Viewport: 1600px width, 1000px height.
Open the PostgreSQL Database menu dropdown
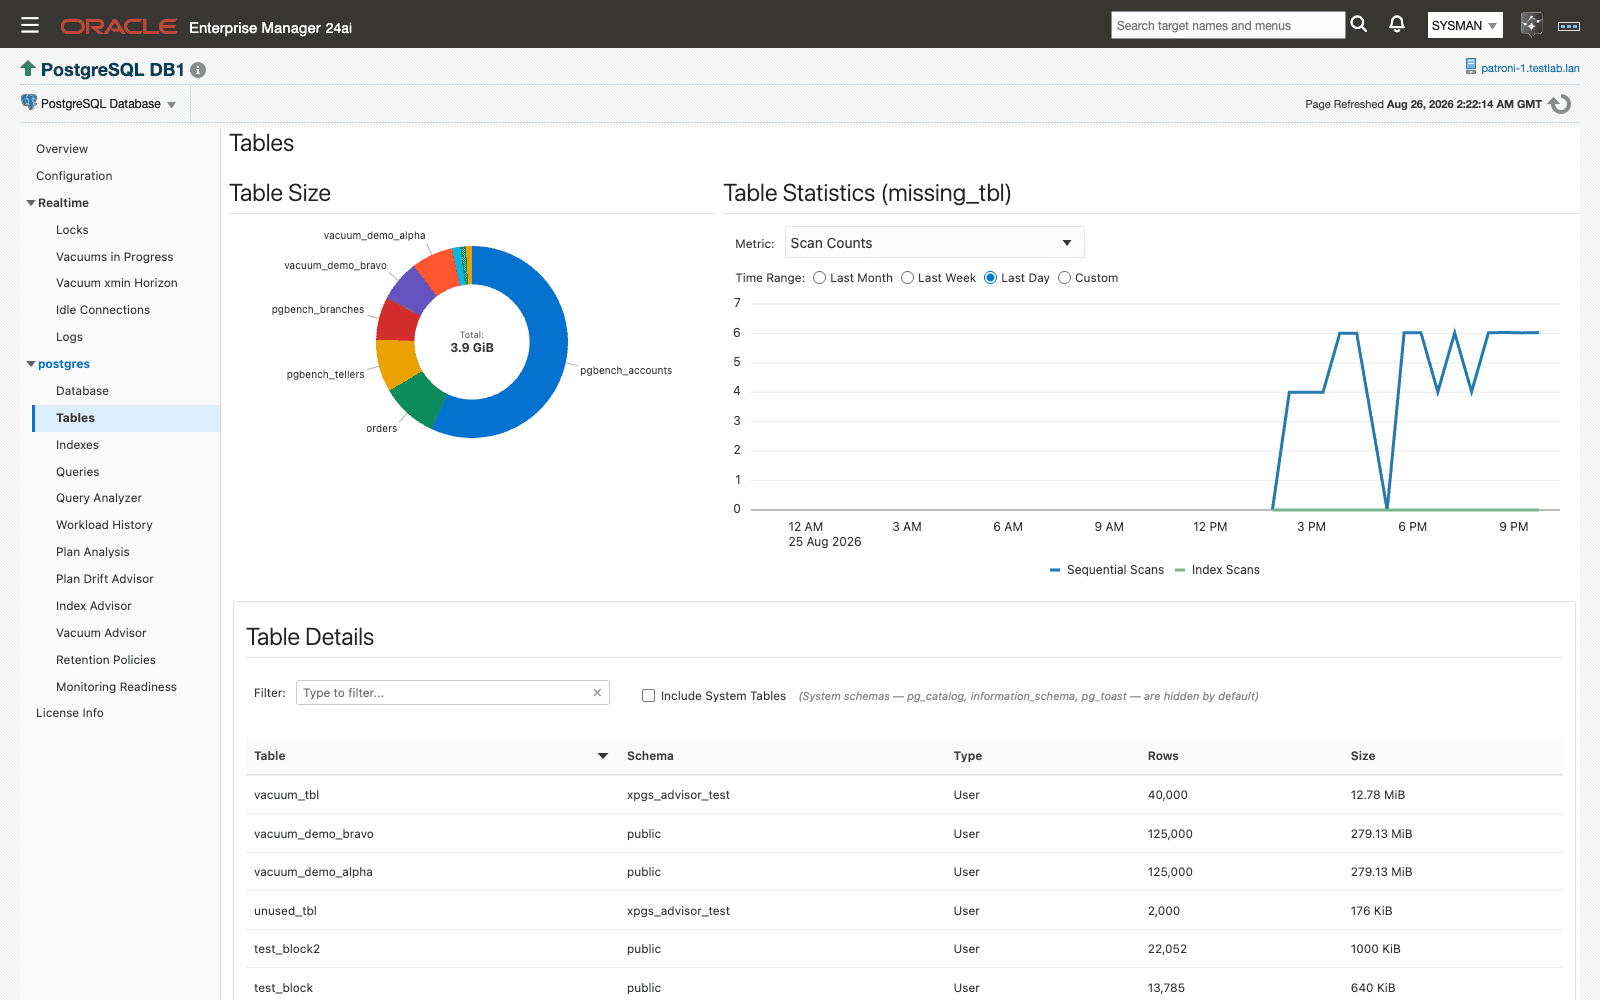[x=100, y=104]
